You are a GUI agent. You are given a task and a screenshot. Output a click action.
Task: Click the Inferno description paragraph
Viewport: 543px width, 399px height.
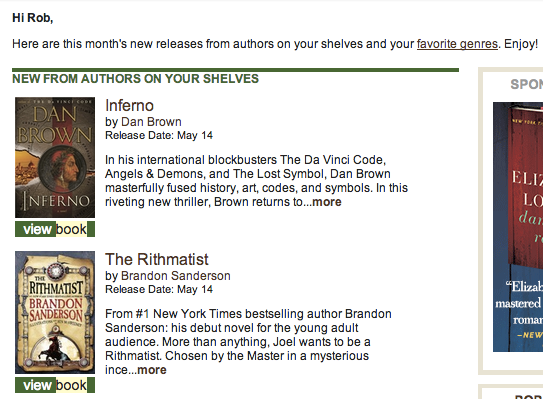tap(256, 181)
